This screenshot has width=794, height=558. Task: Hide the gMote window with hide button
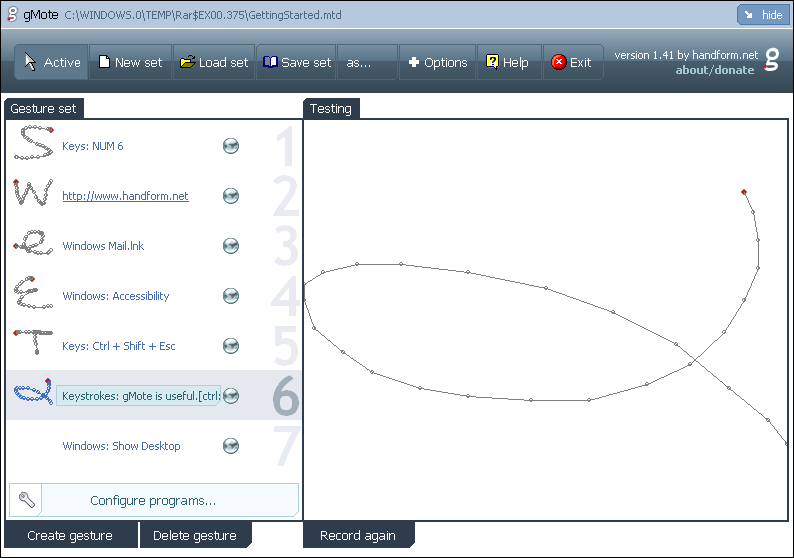[x=764, y=15]
